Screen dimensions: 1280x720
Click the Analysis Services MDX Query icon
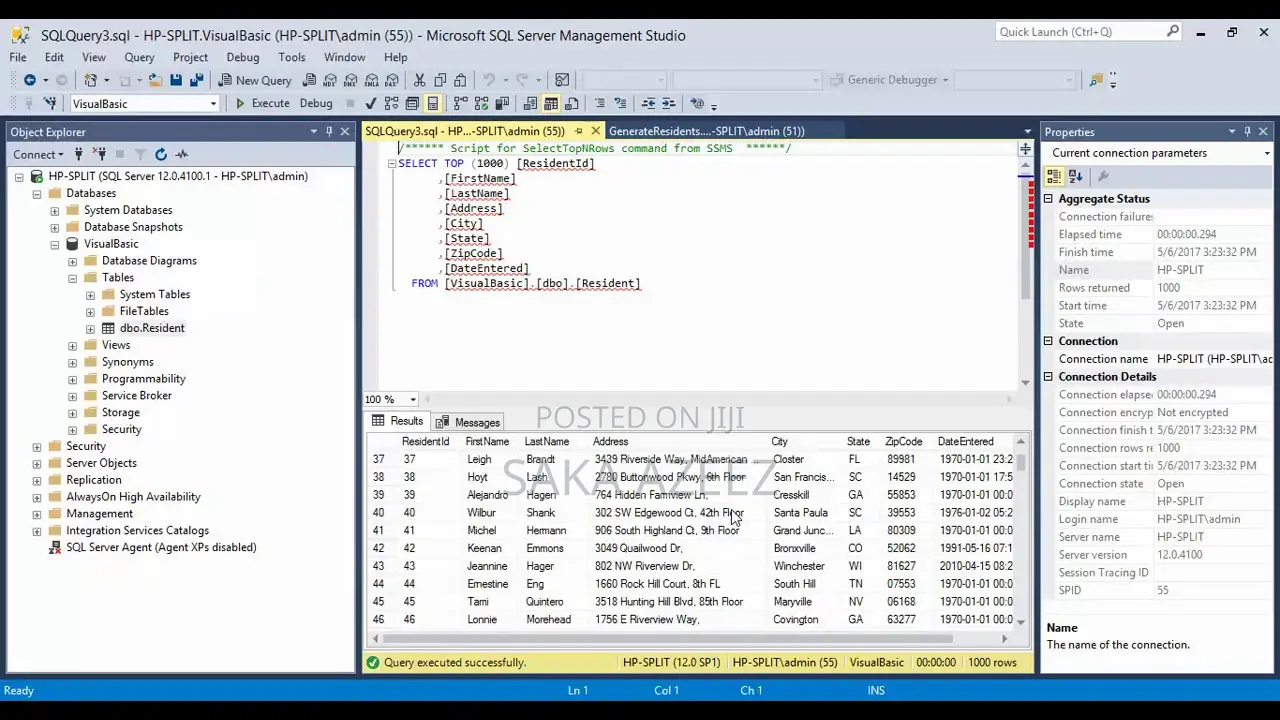(x=330, y=80)
